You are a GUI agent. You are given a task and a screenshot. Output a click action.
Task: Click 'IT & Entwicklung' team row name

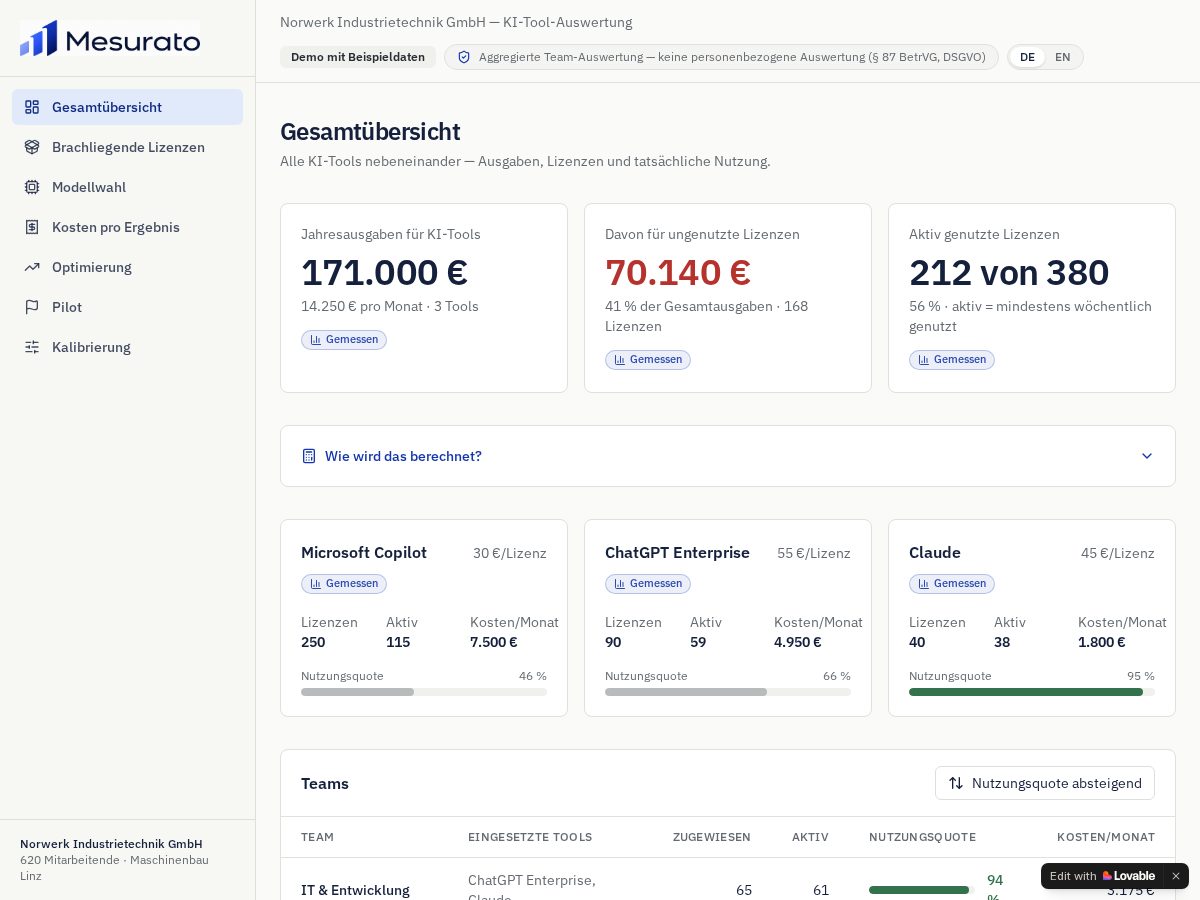[x=355, y=890]
